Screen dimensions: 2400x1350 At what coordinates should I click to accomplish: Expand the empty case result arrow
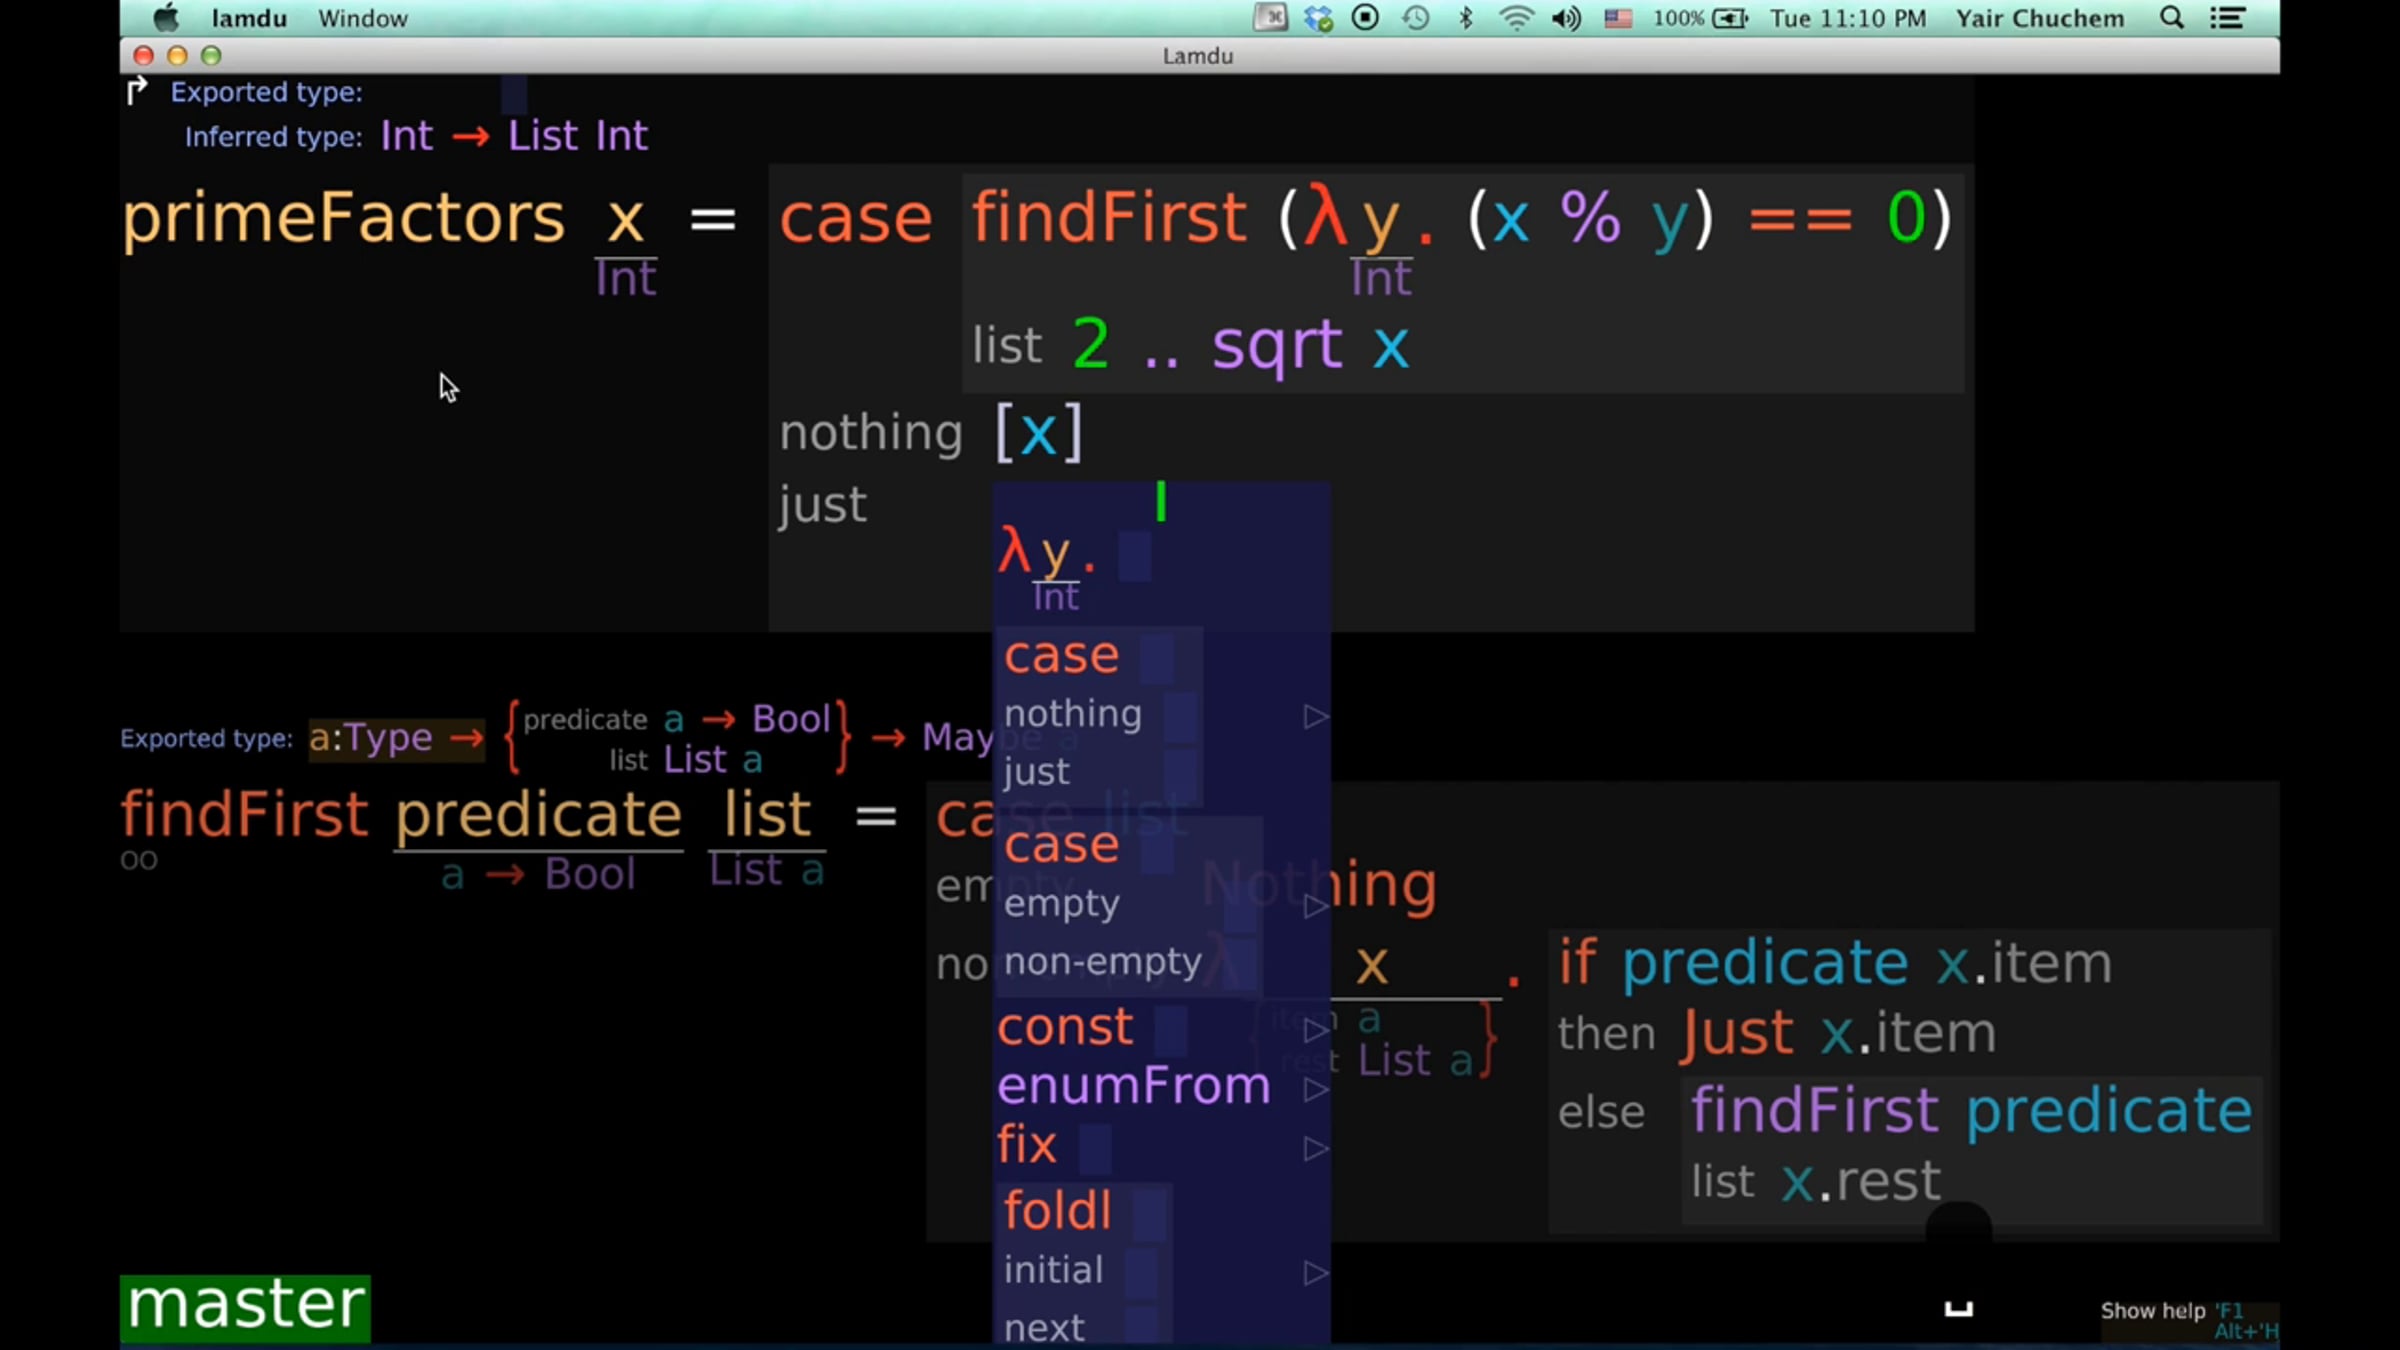click(x=1315, y=906)
